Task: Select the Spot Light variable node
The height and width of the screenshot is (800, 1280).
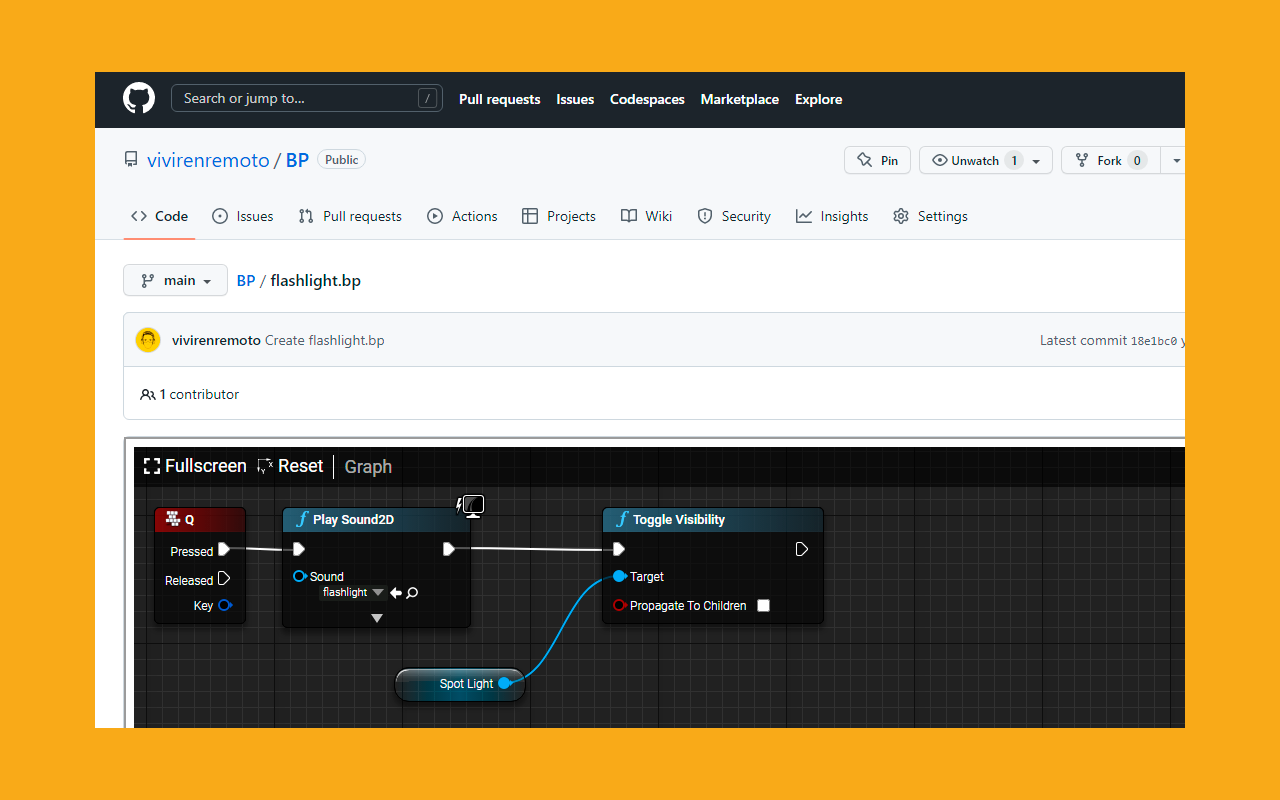Action: (460, 684)
